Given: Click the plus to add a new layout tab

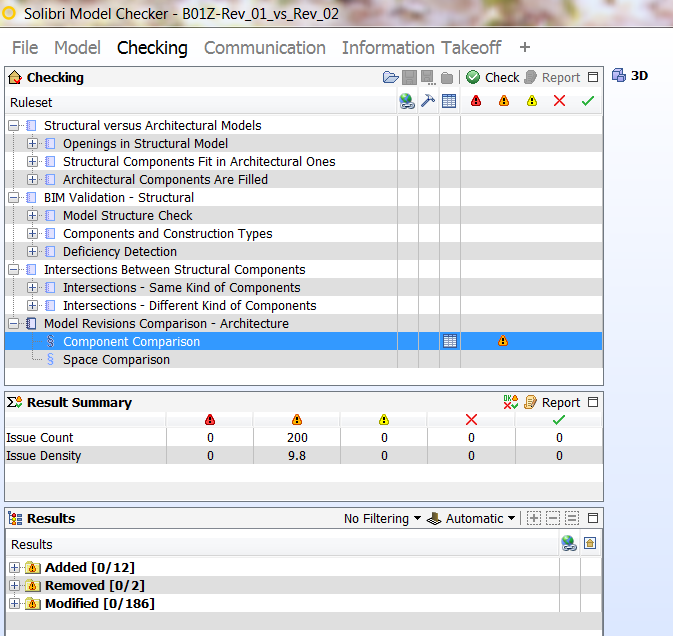Looking at the screenshot, I should [x=524, y=47].
